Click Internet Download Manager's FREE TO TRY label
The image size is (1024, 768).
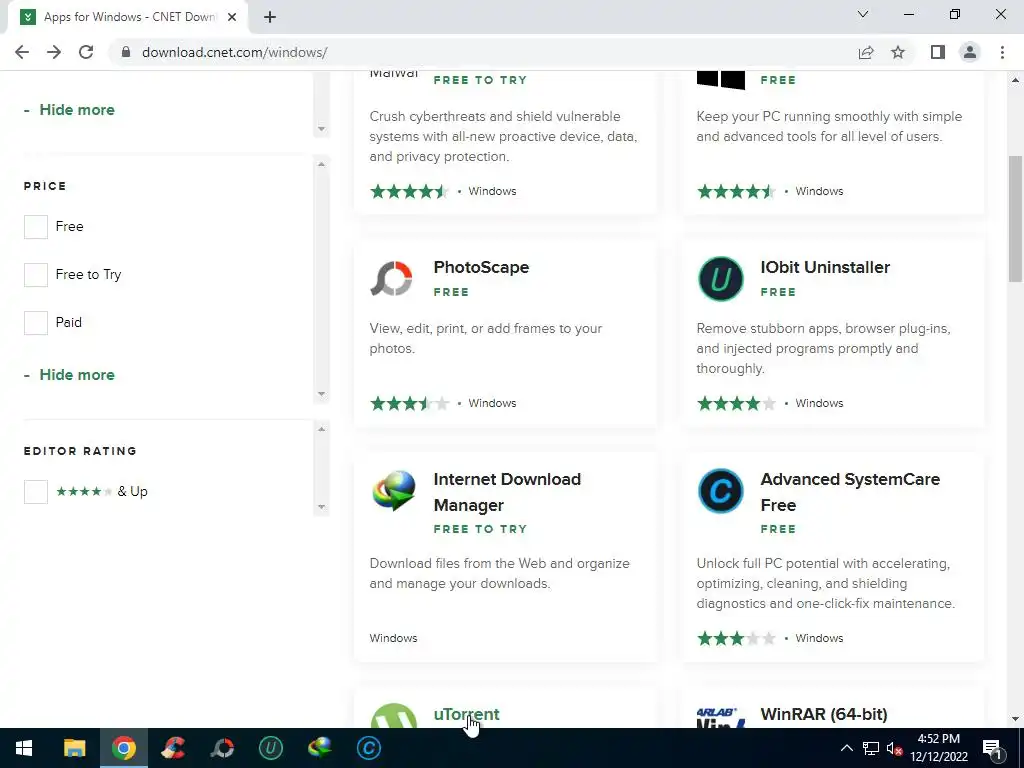click(x=480, y=529)
